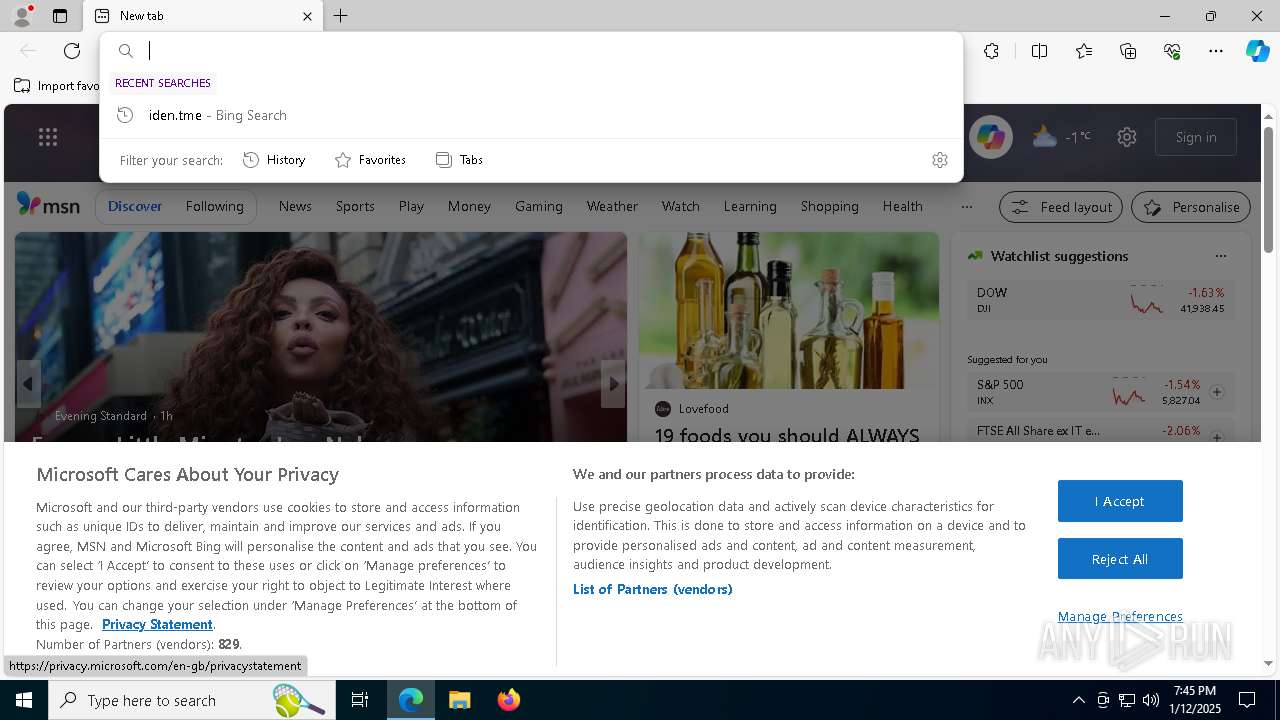Open Feed layout options

coord(1062,207)
